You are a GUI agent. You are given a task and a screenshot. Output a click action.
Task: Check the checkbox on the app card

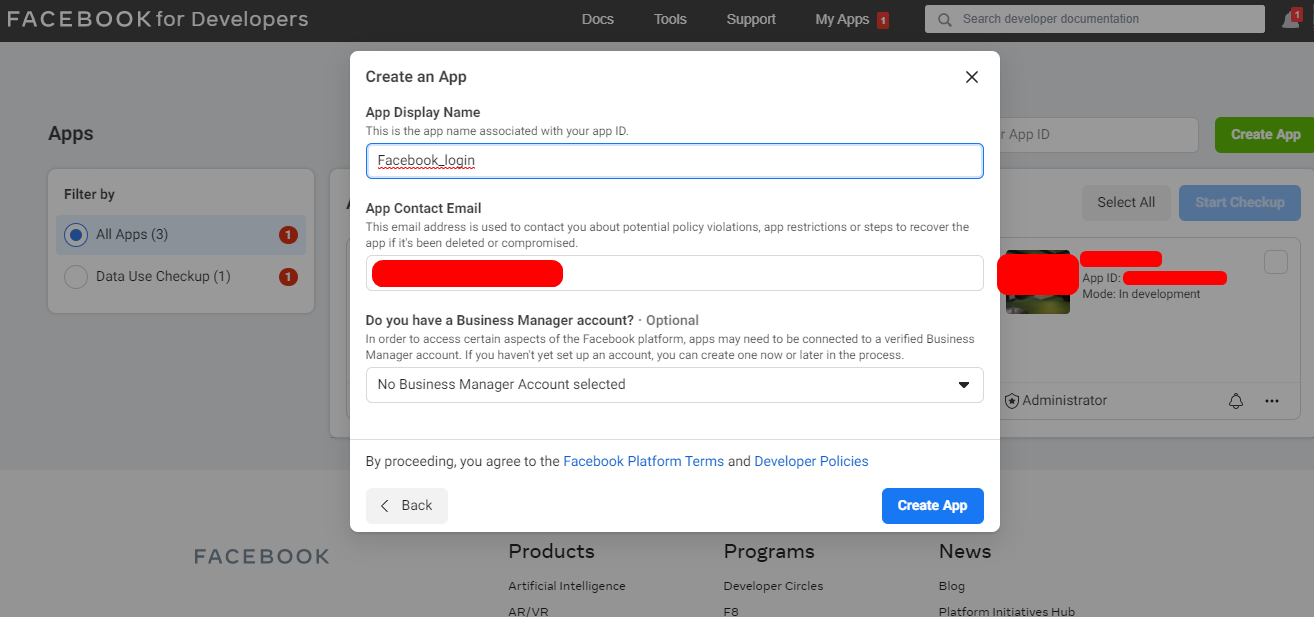(x=1276, y=262)
